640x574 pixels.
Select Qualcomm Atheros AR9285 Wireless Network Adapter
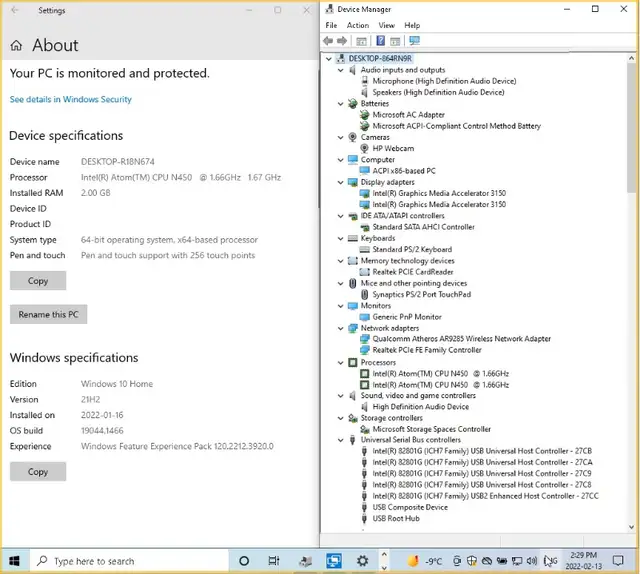462,338
